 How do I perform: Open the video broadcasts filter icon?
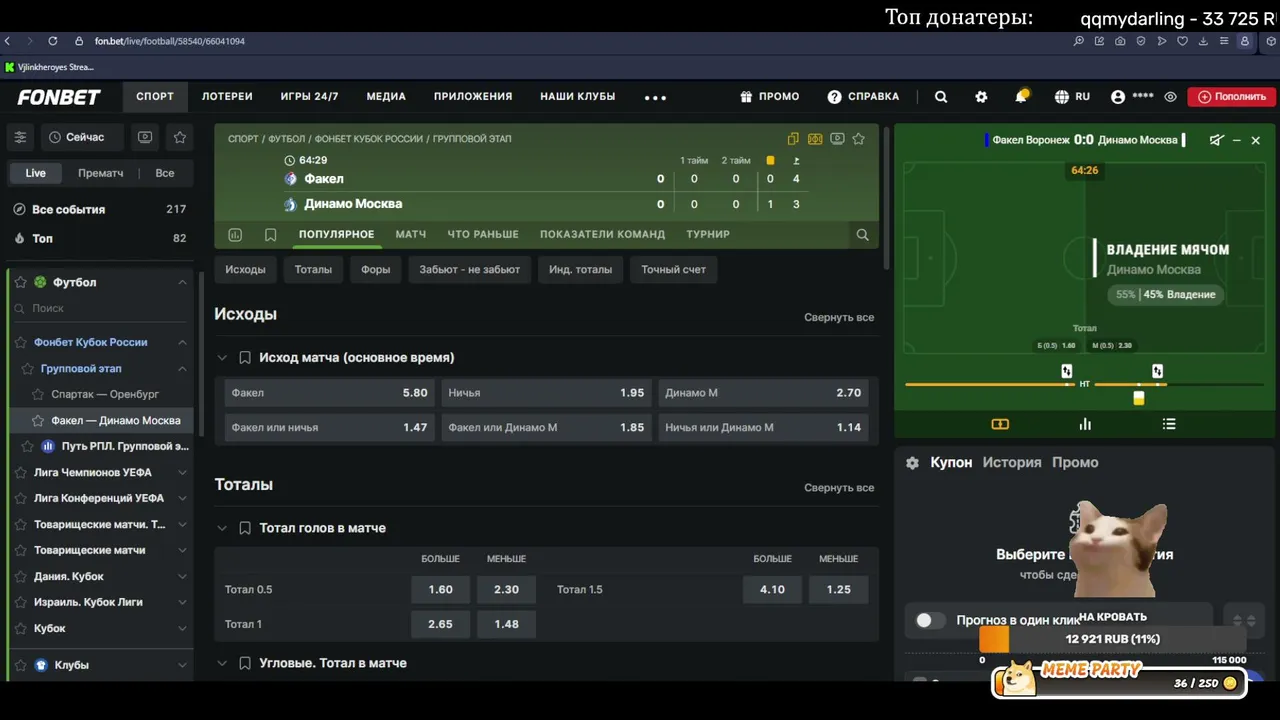coord(145,137)
